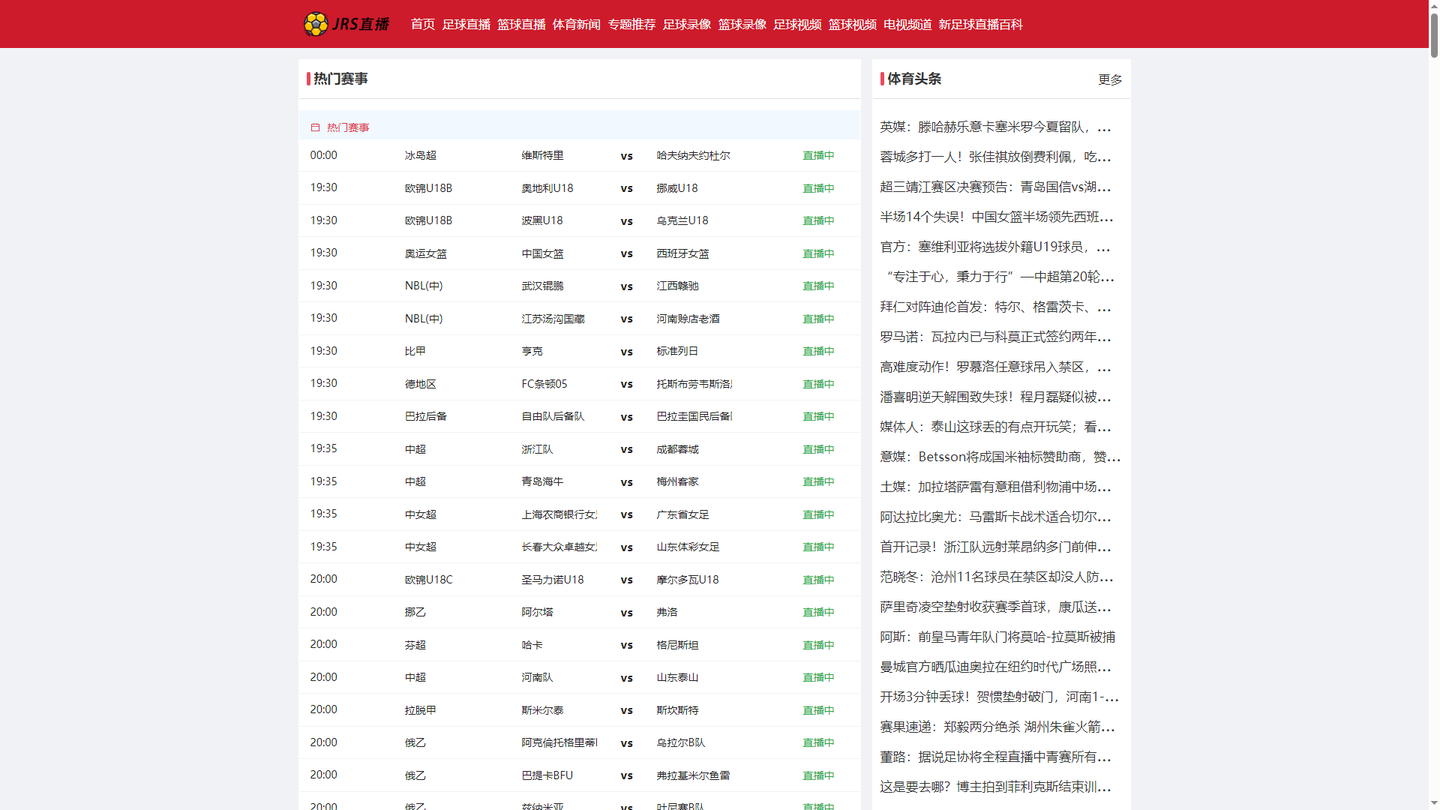1440x810 pixels.
Task: Select 篮球视频 in the nav bar
Action: click(x=852, y=24)
